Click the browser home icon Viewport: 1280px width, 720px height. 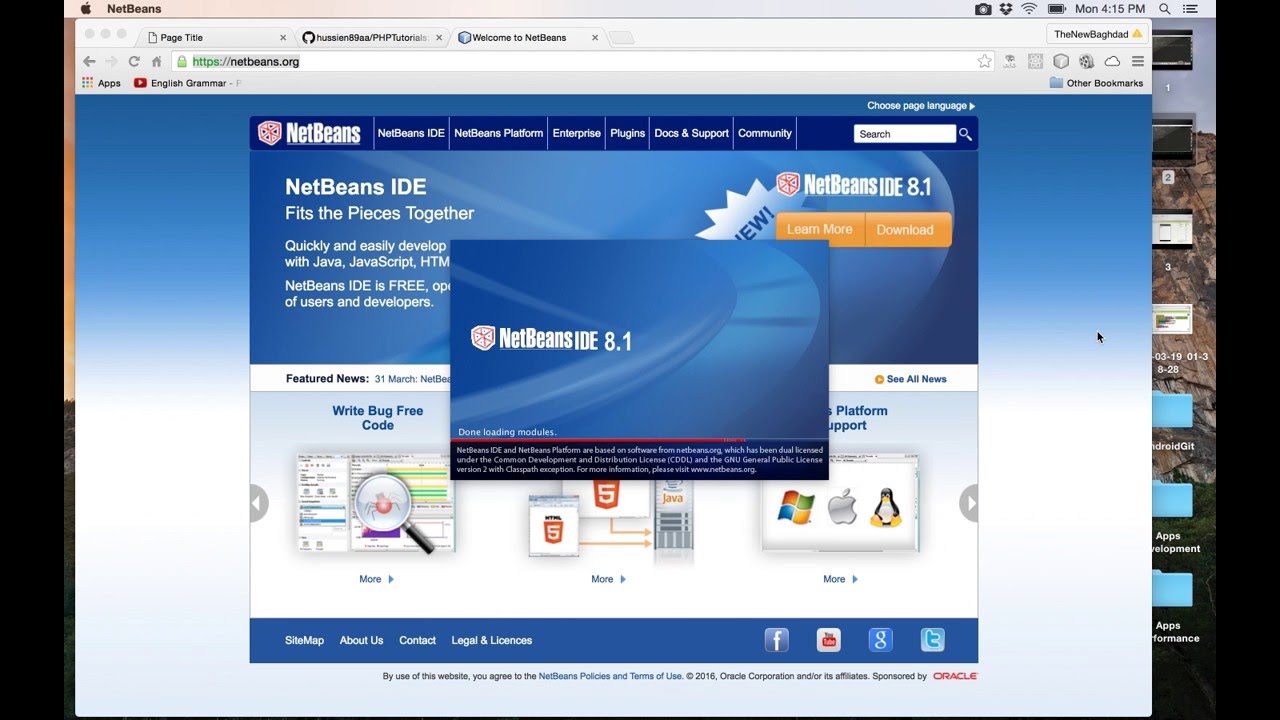pos(156,62)
